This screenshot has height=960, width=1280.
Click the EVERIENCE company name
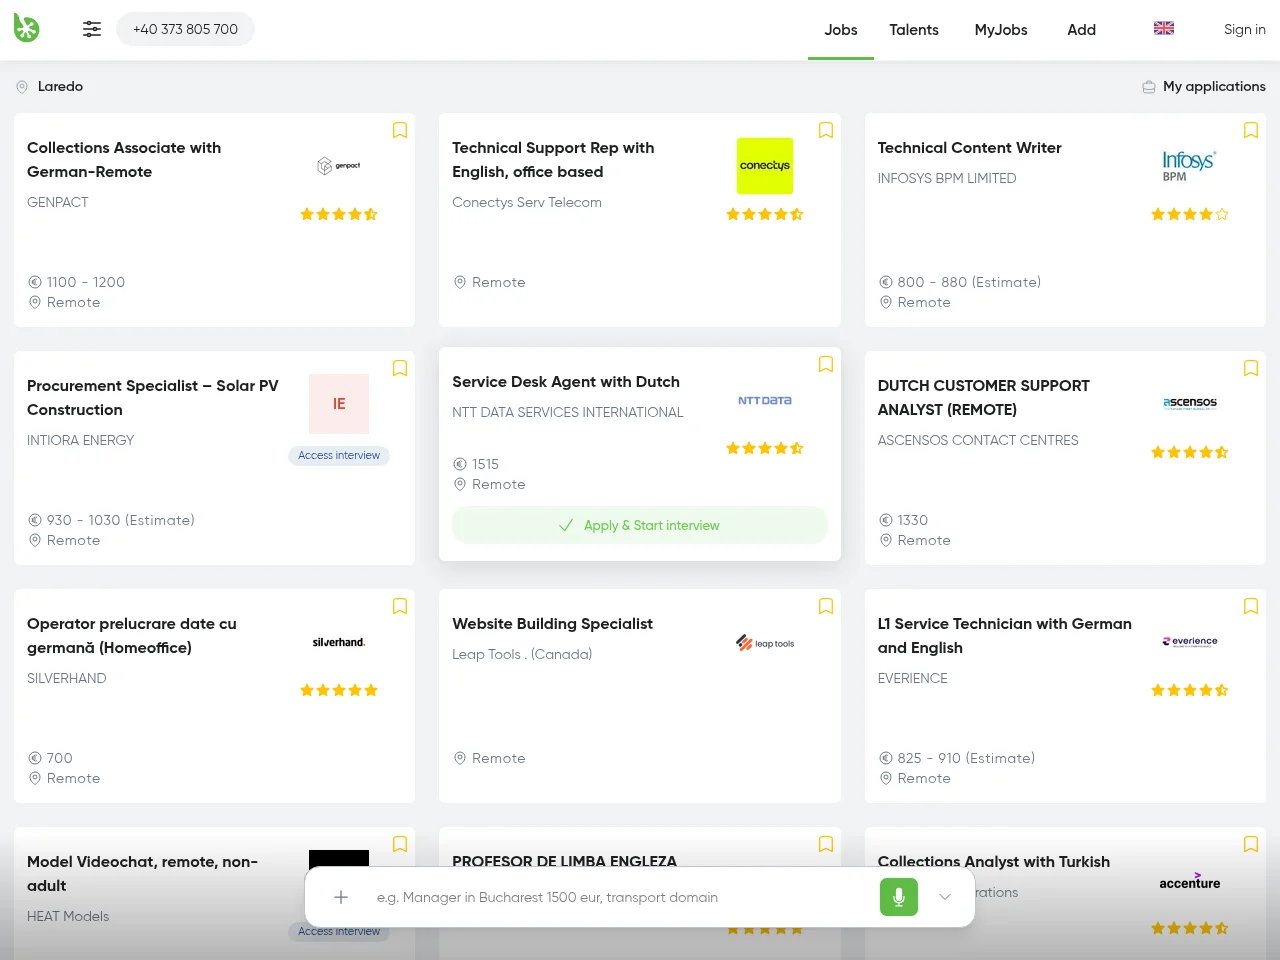(x=913, y=678)
